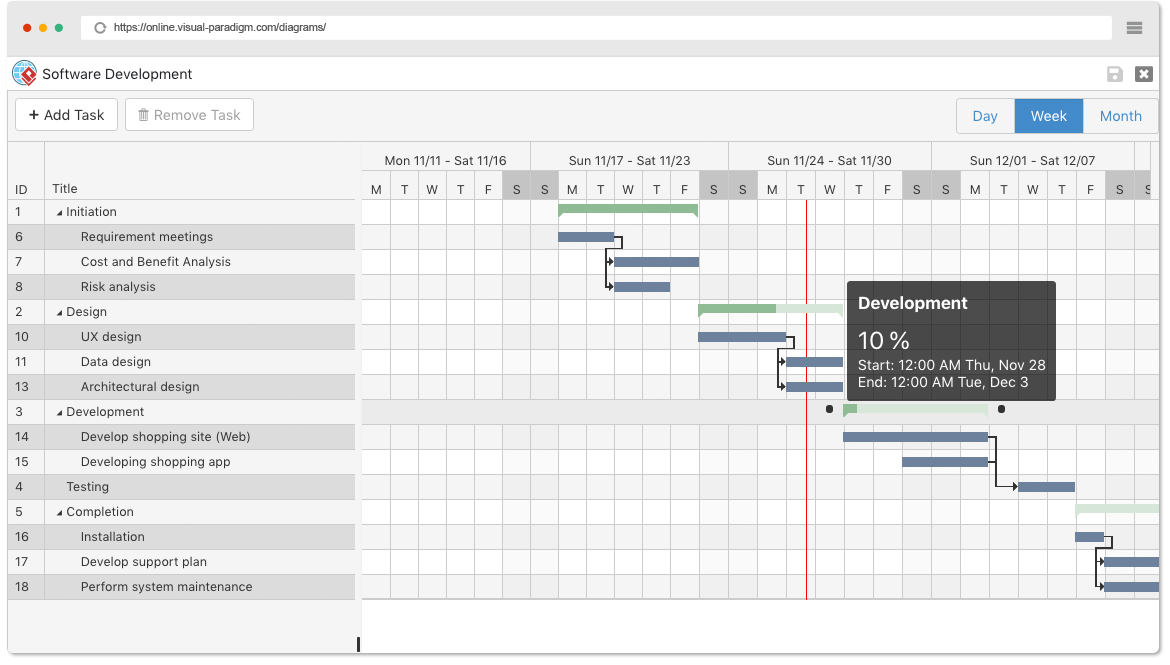Screen dimensions: 1170x665
Task: Select the Architectural design row
Action: click(181, 387)
